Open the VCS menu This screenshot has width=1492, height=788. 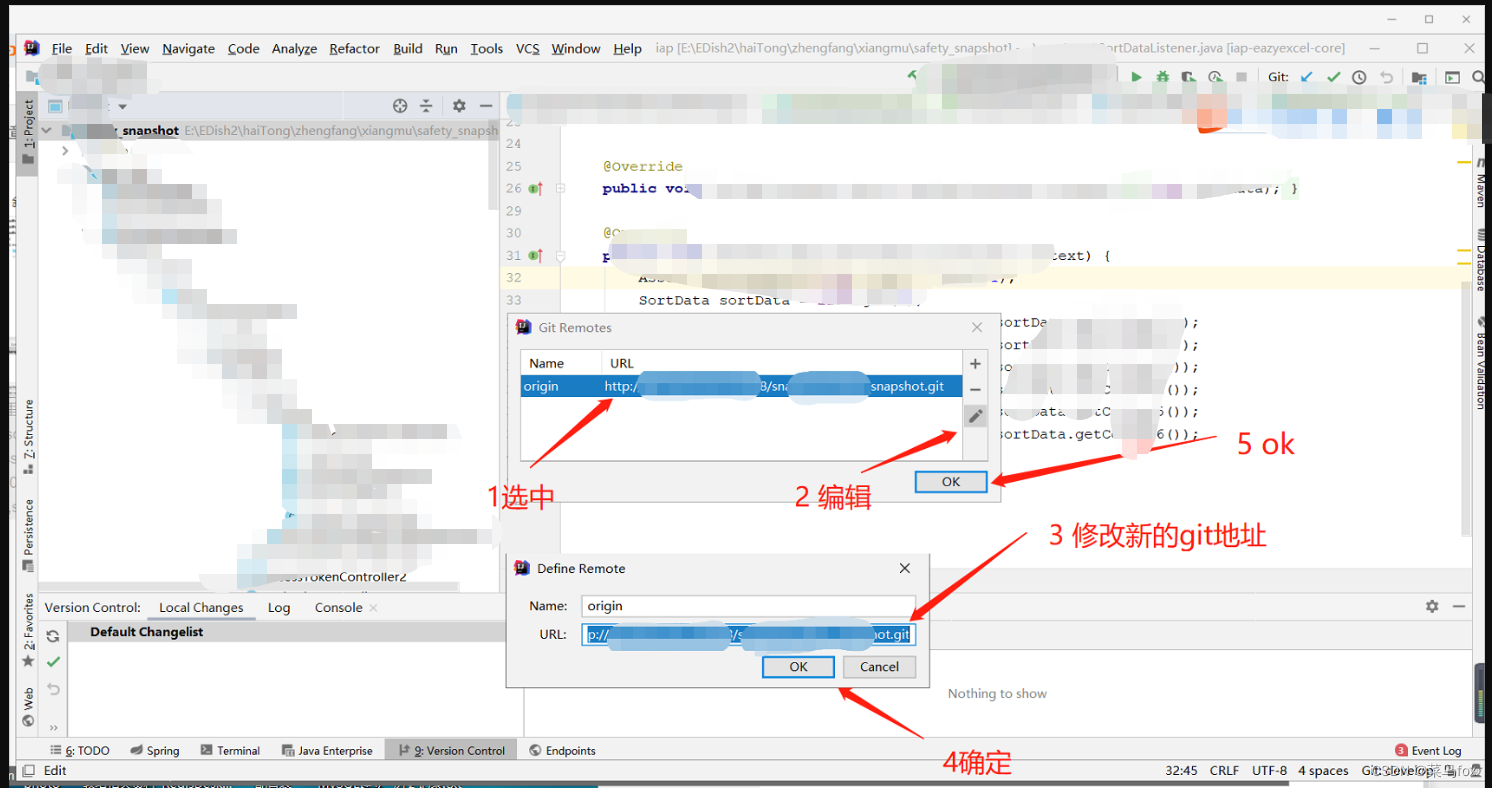527,48
